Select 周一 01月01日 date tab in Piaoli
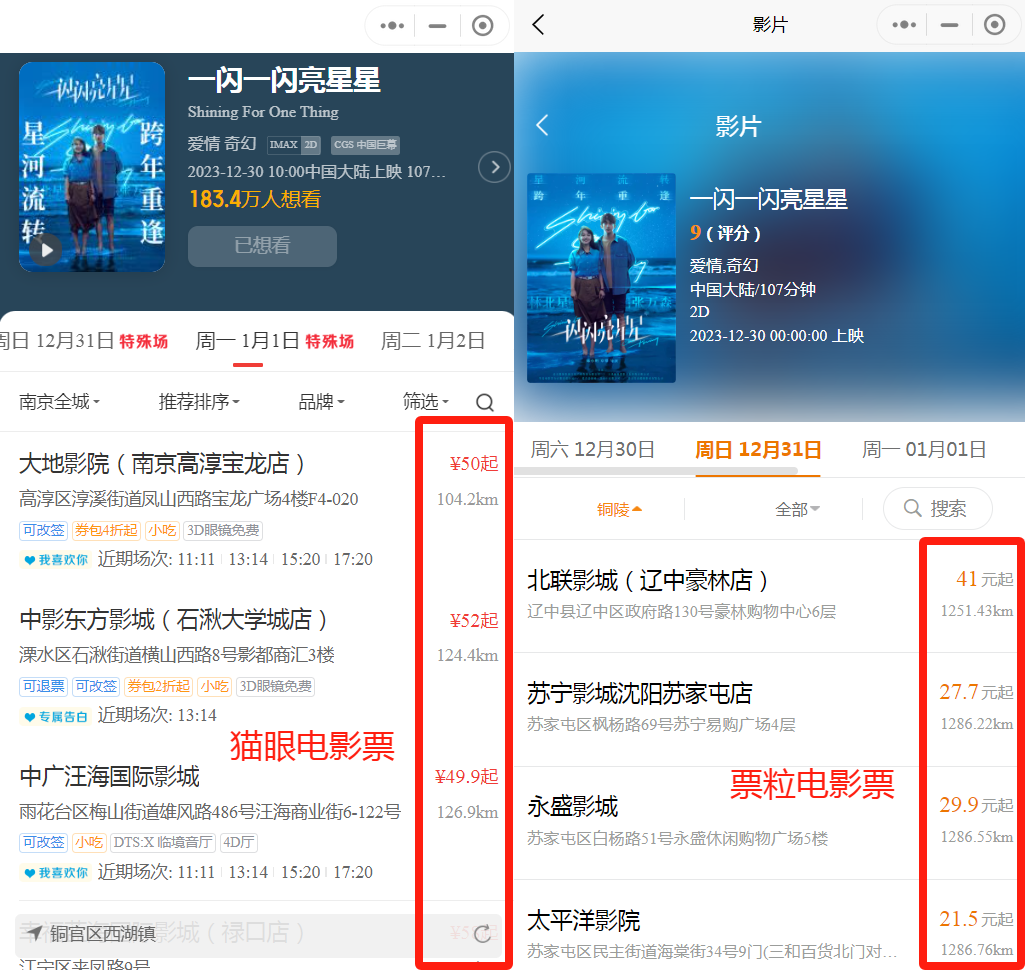The image size is (1025, 970). coord(924,450)
